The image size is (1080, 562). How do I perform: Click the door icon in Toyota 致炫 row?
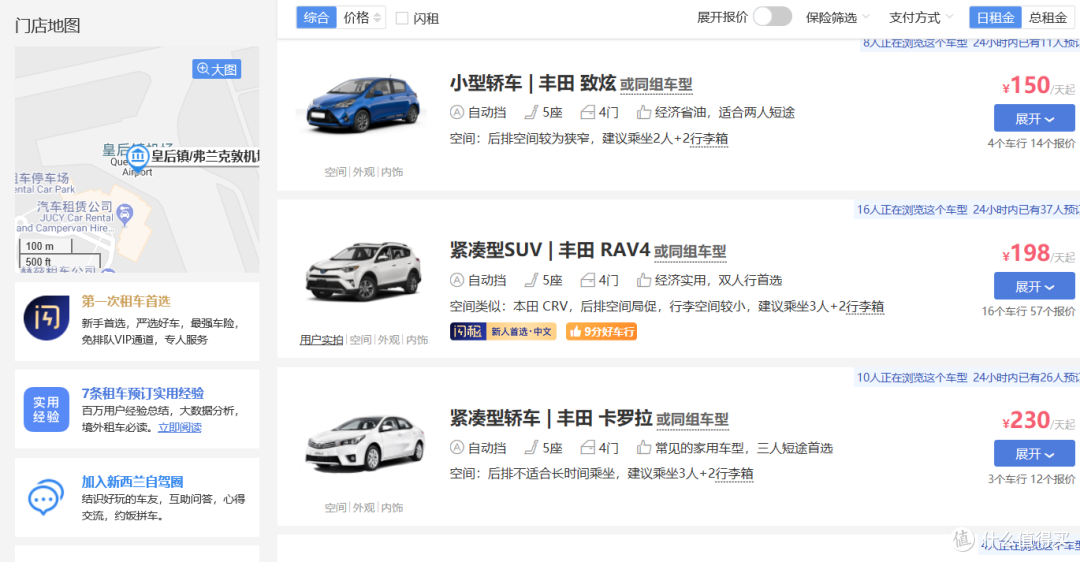click(588, 112)
